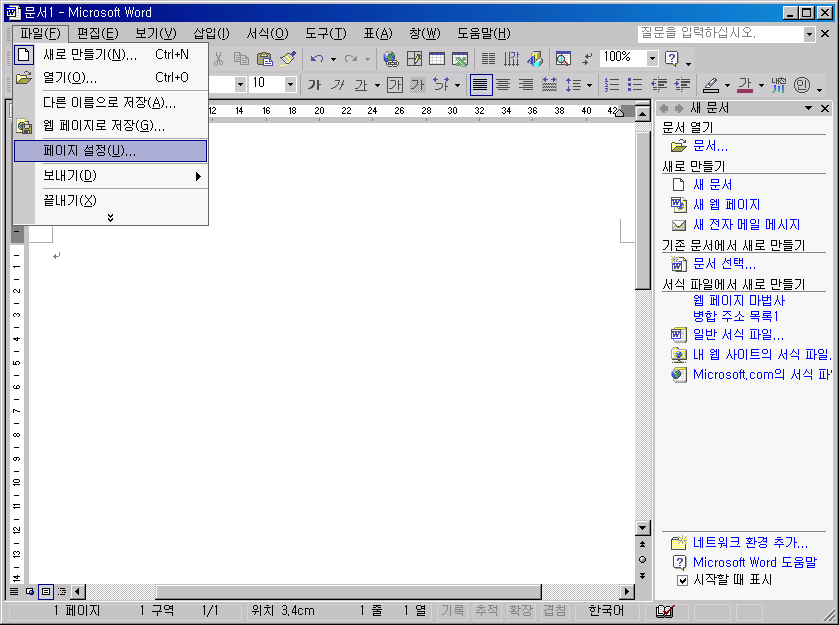This screenshot has height=625, width=839.
Task: Click the Columns layout icon
Action: pyautogui.click(x=488, y=58)
